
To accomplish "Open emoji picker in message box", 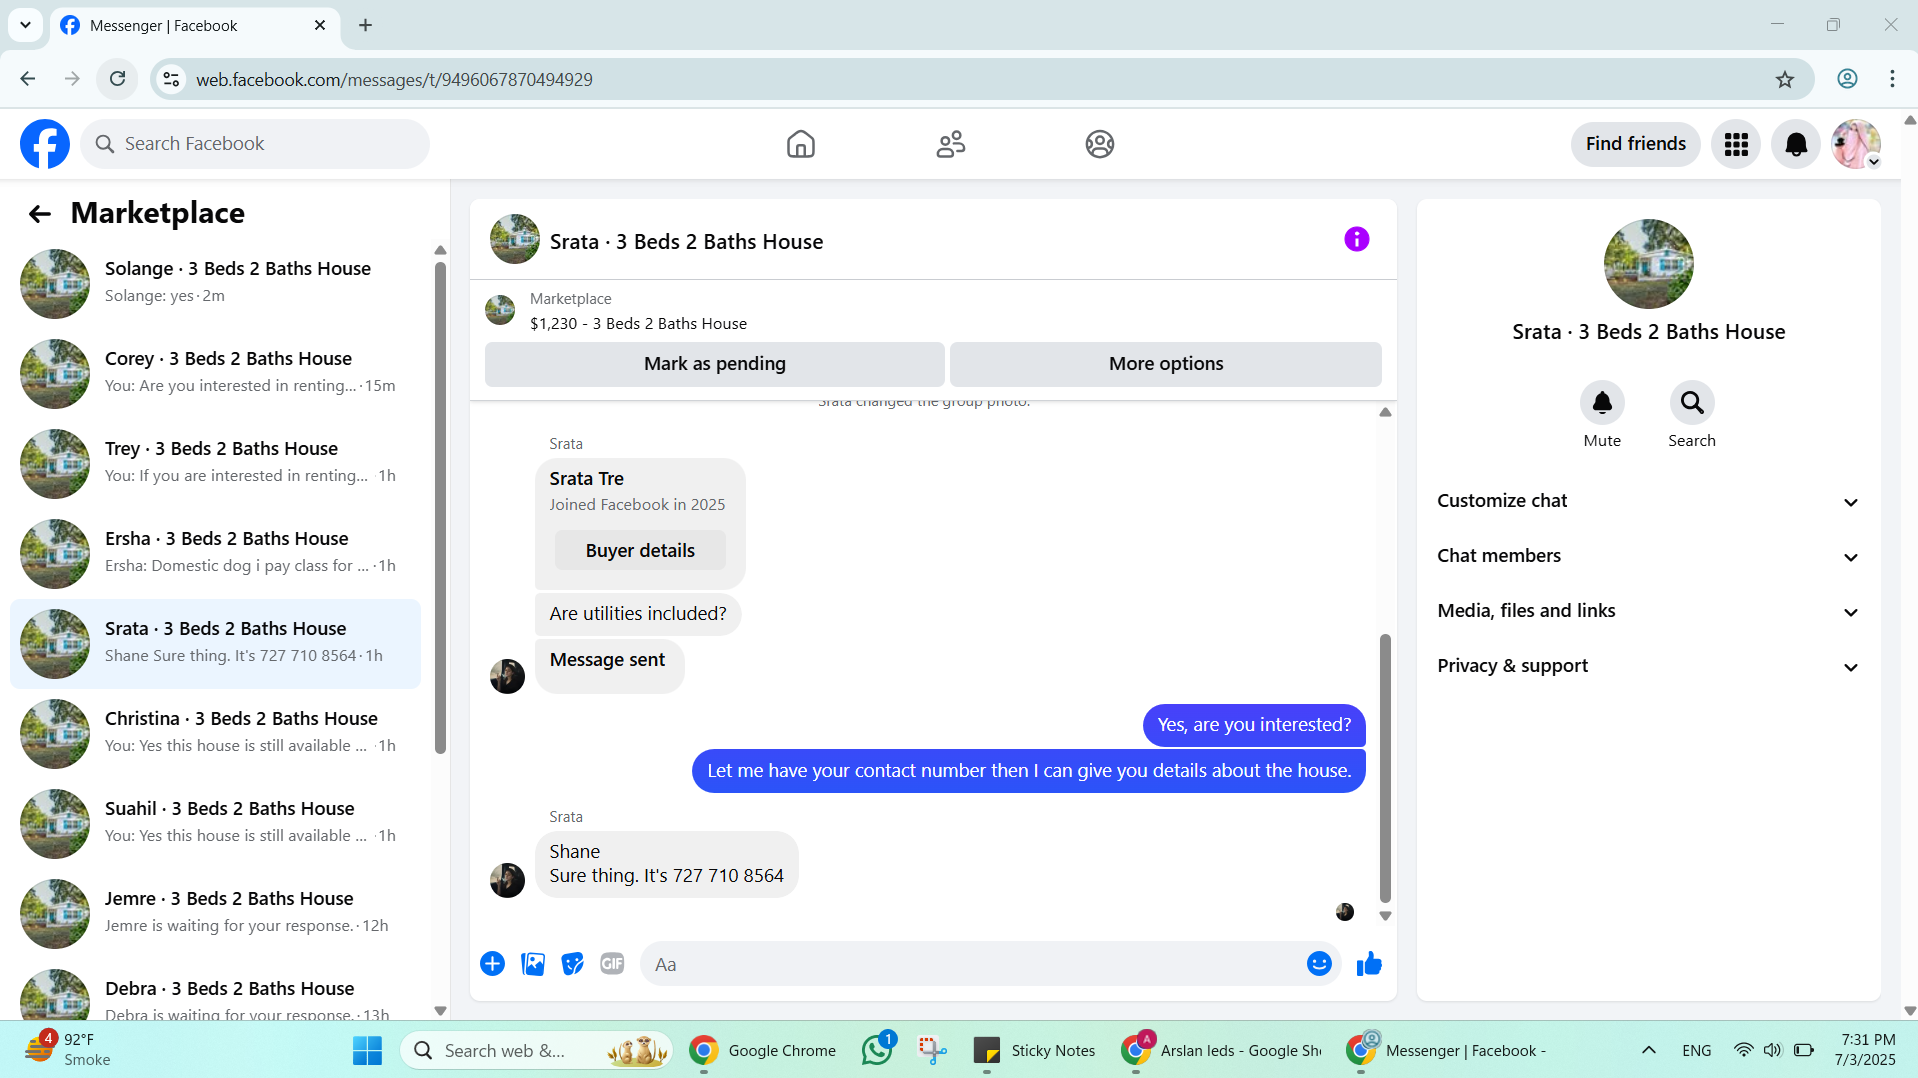I will [x=1319, y=964].
